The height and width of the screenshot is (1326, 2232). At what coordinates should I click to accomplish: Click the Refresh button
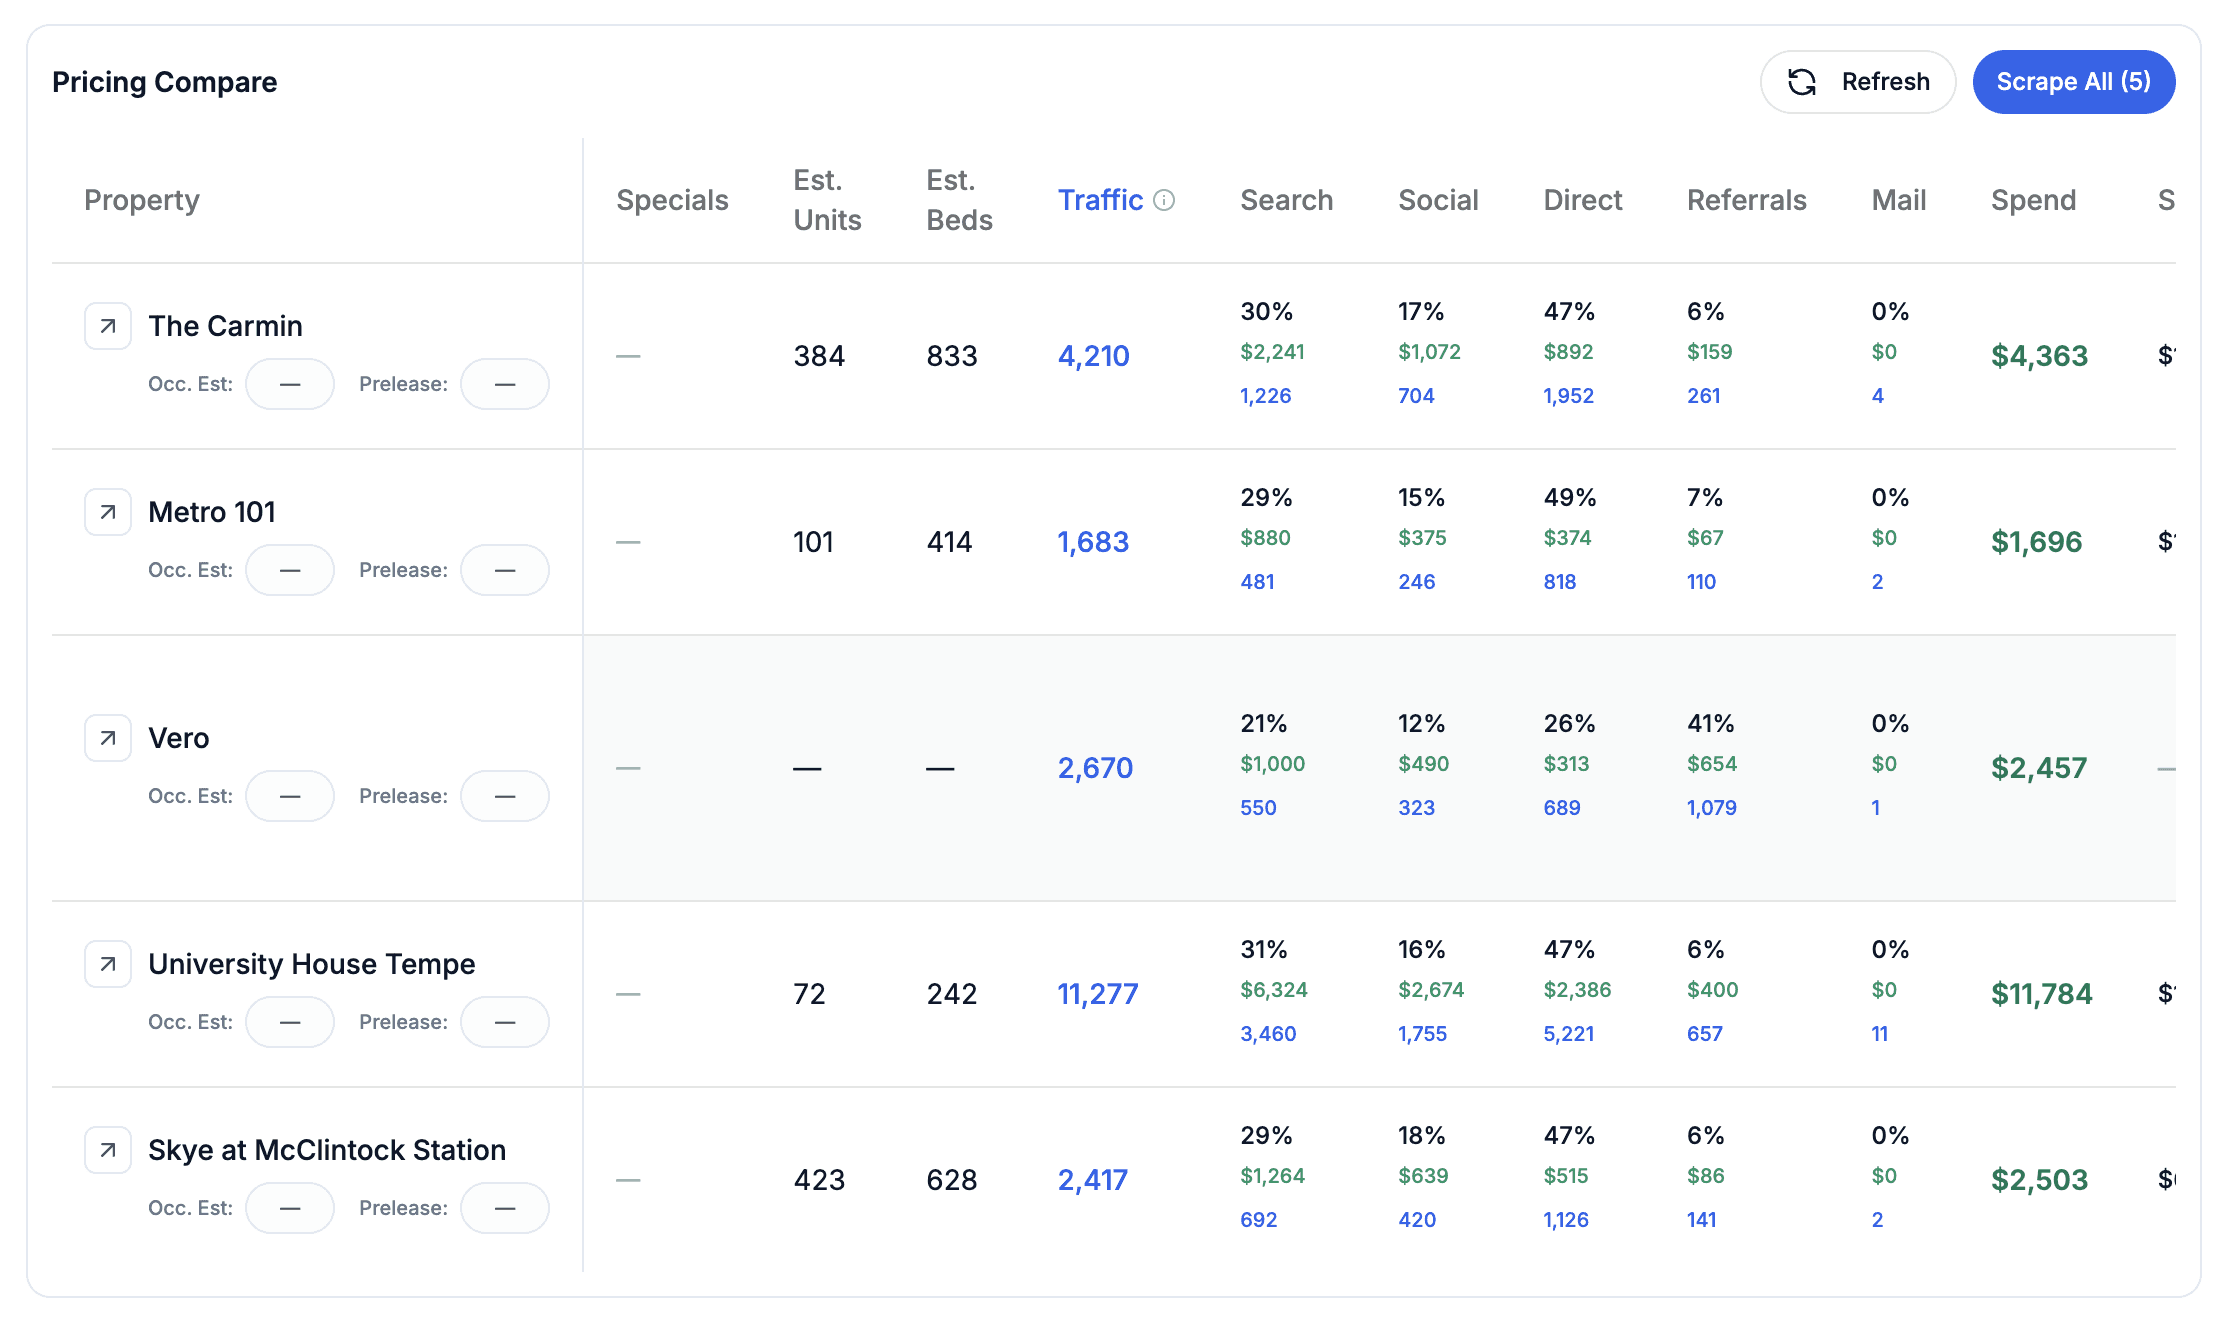(1858, 82)
